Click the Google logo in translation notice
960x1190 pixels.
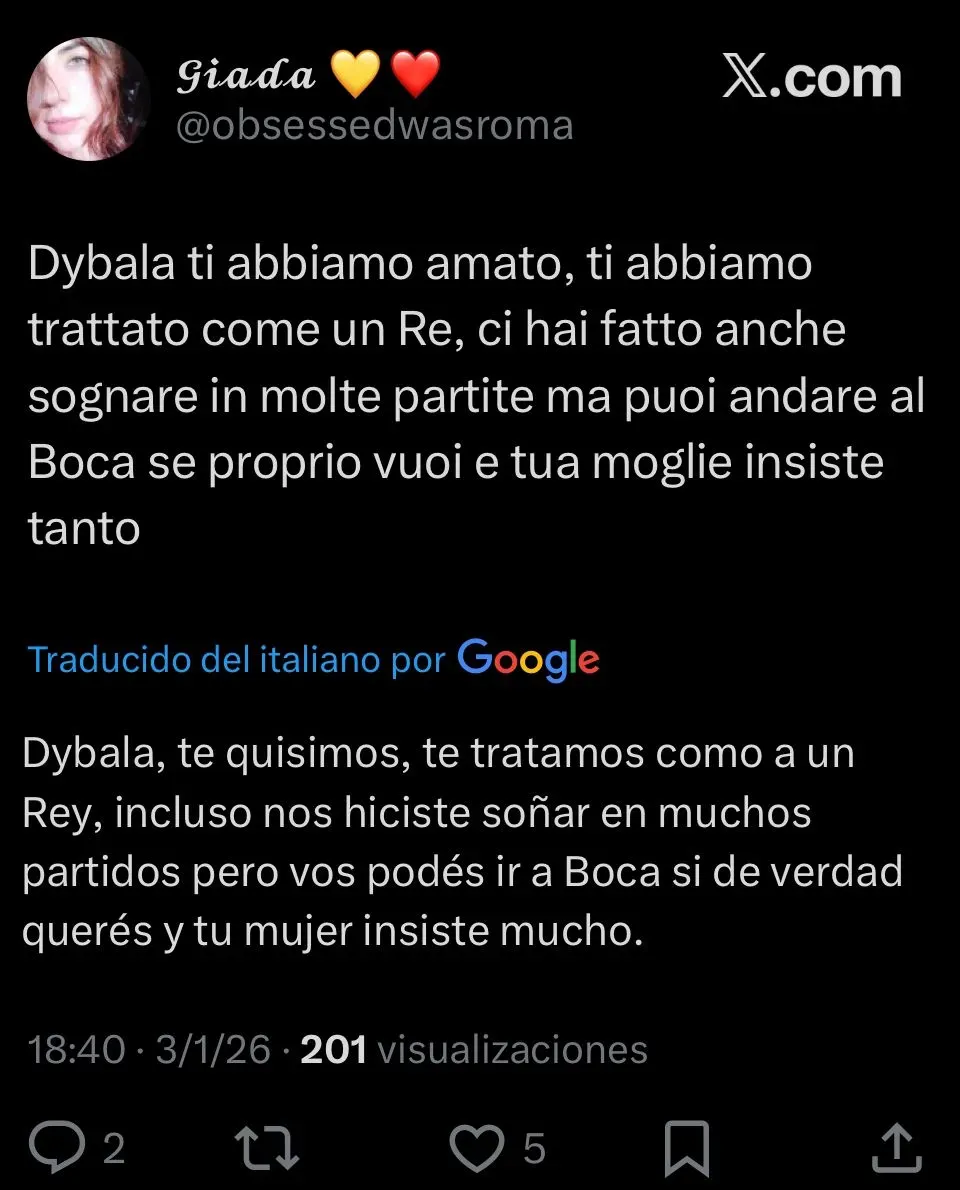pos(529,660)
